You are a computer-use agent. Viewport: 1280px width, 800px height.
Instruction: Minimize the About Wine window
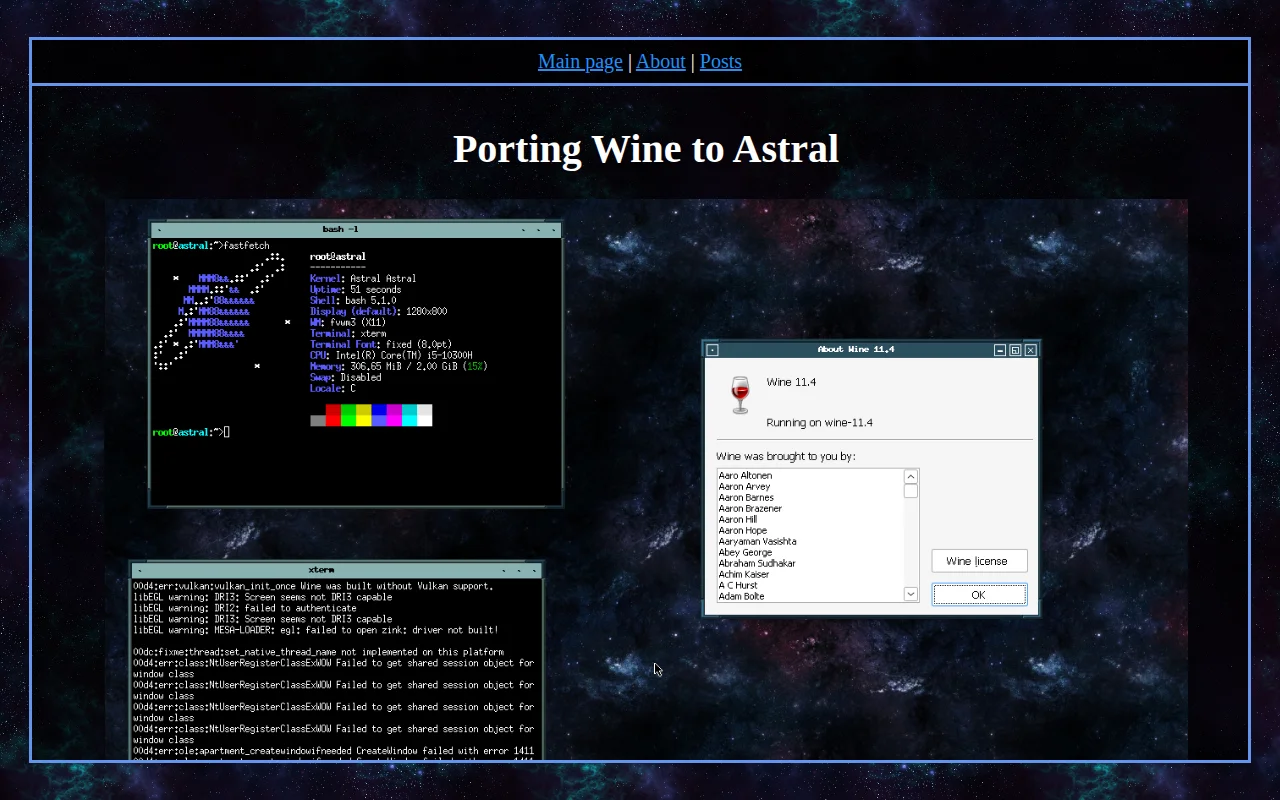click(1000, 350)
